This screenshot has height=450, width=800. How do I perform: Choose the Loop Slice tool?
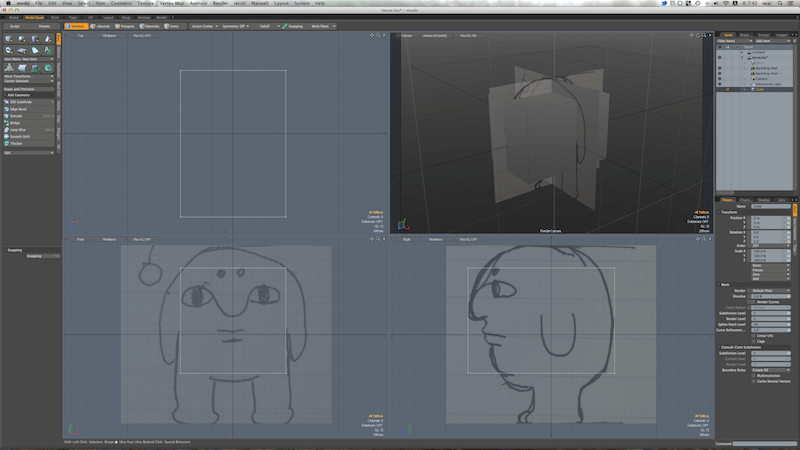click(x=29, y=130)
